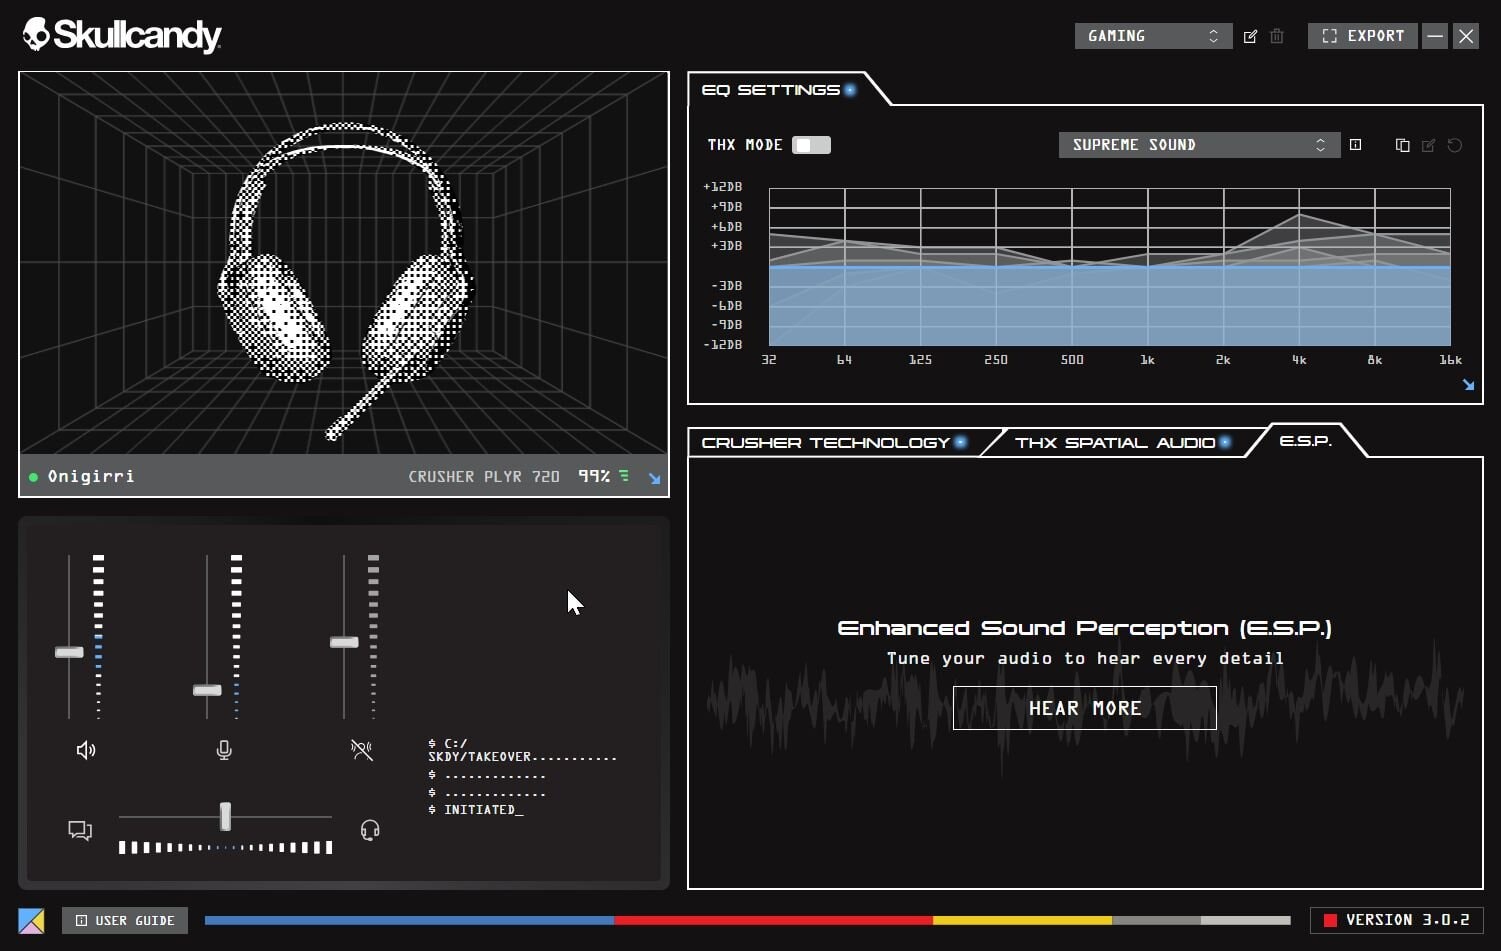Click the microphone icon
The width and height of the screenshot is (1501, 951).
click(224, 750)
